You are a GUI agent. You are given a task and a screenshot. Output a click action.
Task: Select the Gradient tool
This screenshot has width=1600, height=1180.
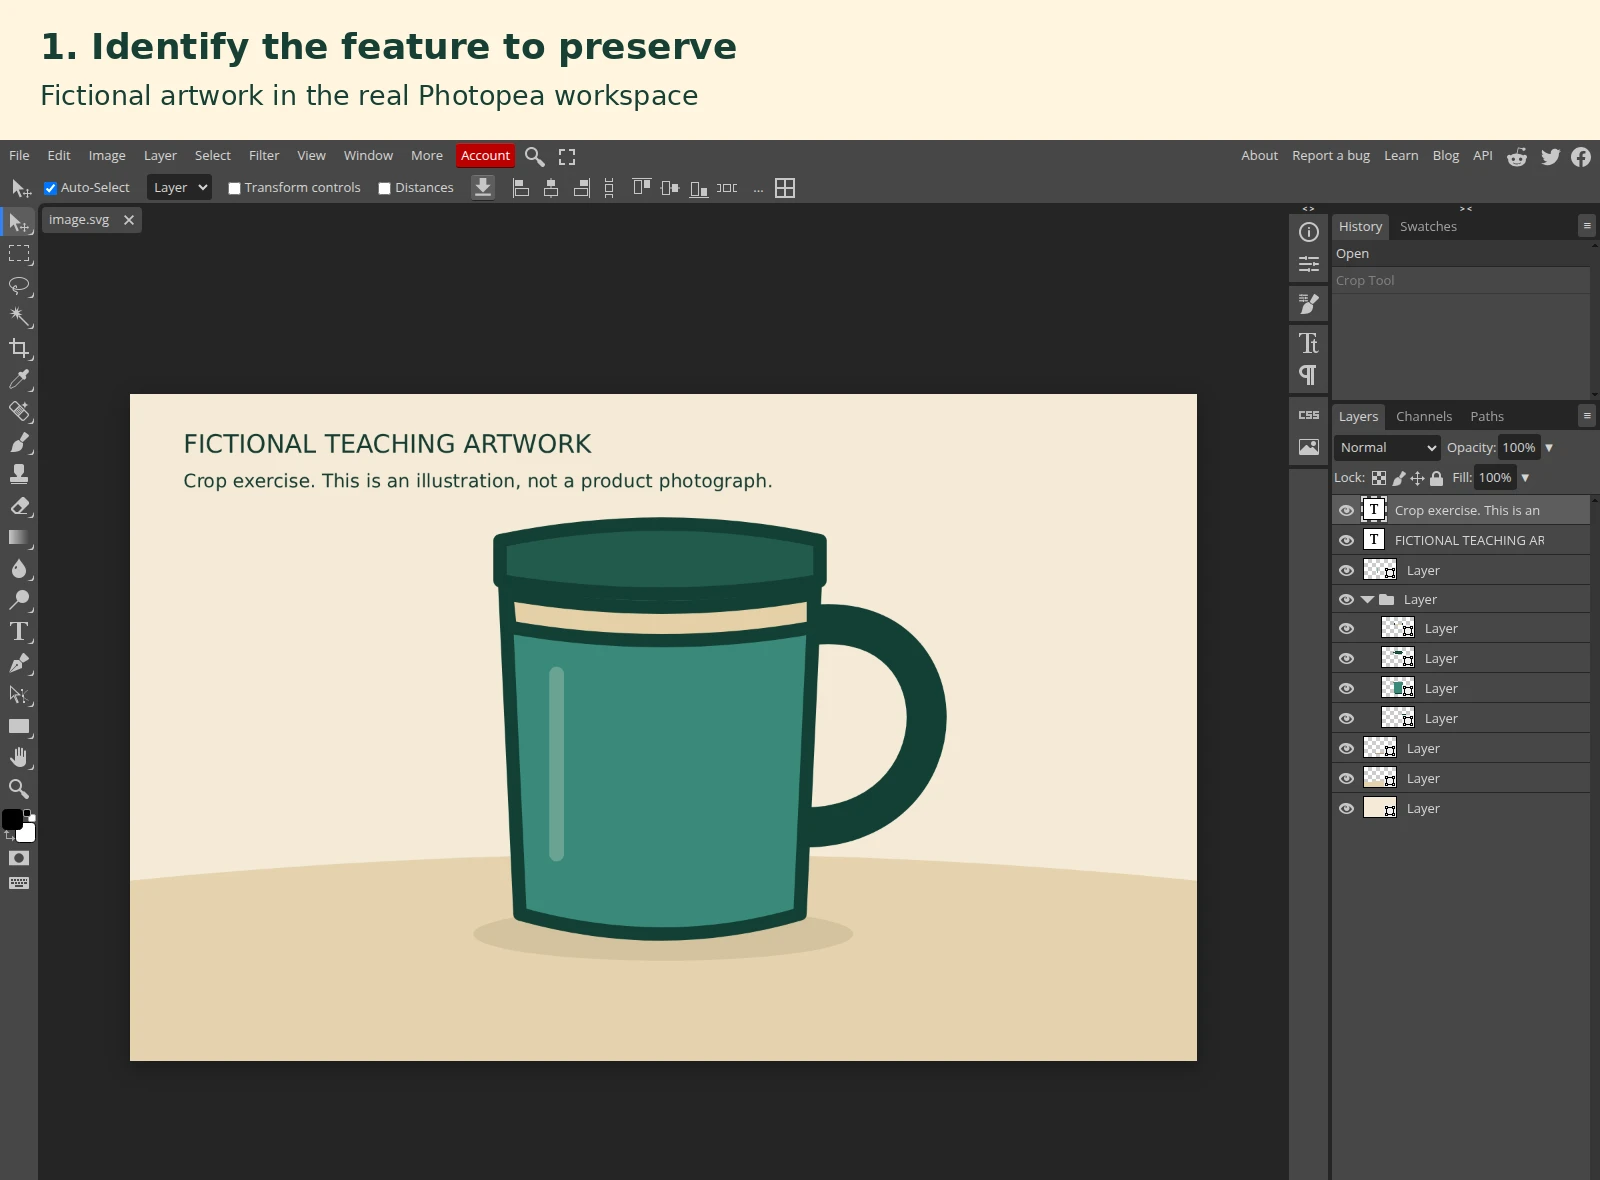19,538
